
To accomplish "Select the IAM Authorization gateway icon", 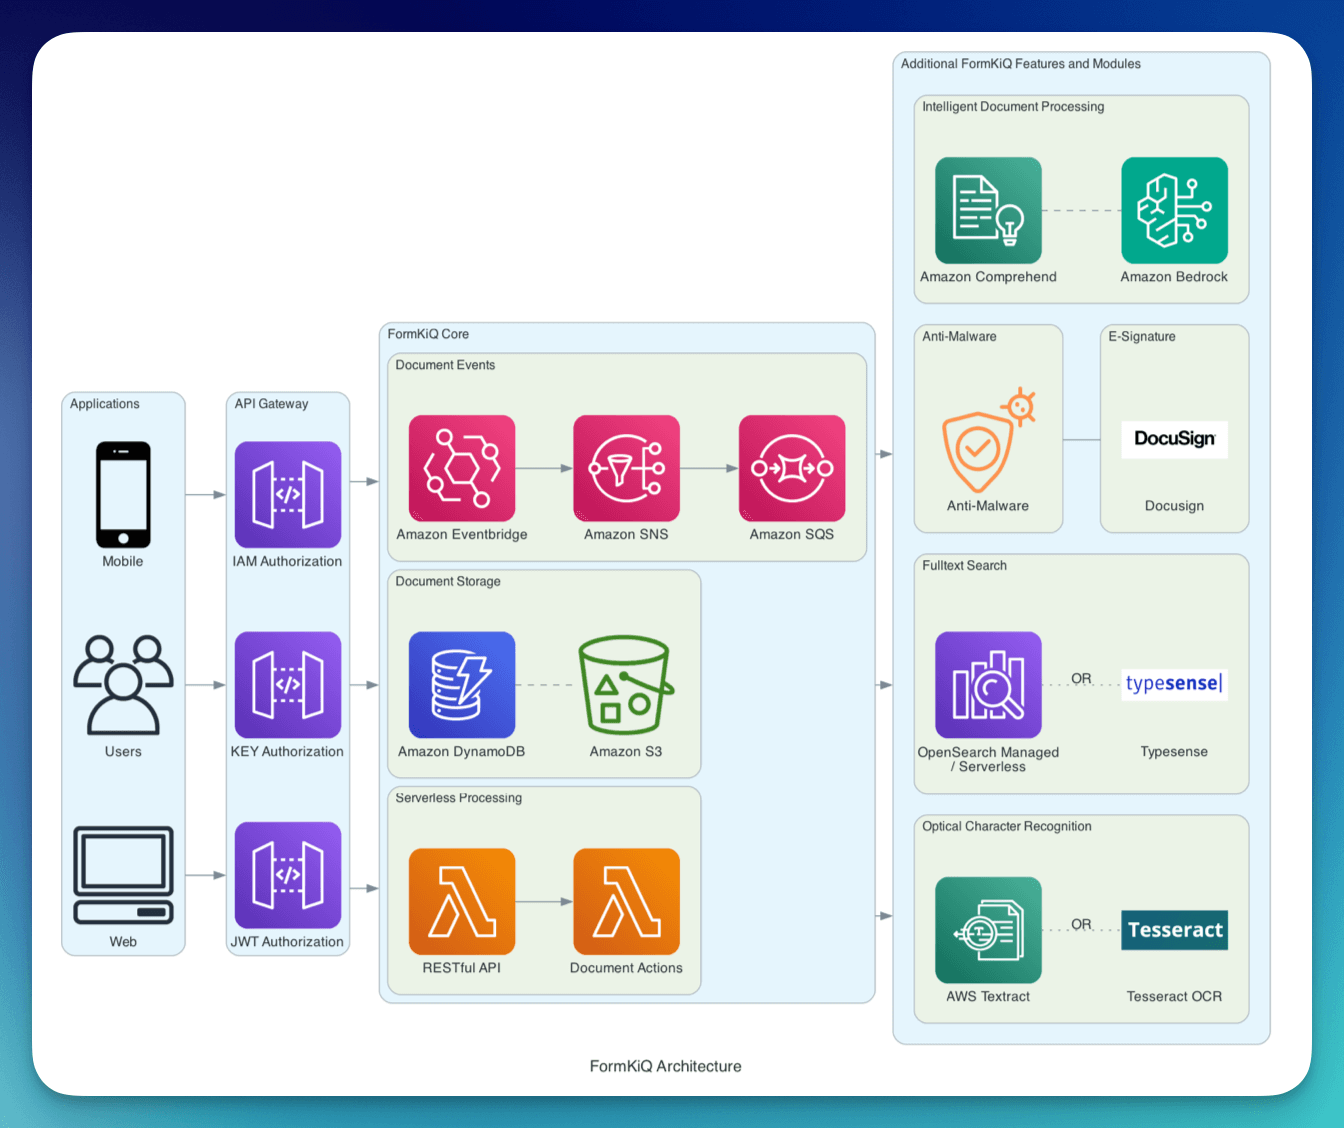I will pyautogui.click(x=288, y=494).
